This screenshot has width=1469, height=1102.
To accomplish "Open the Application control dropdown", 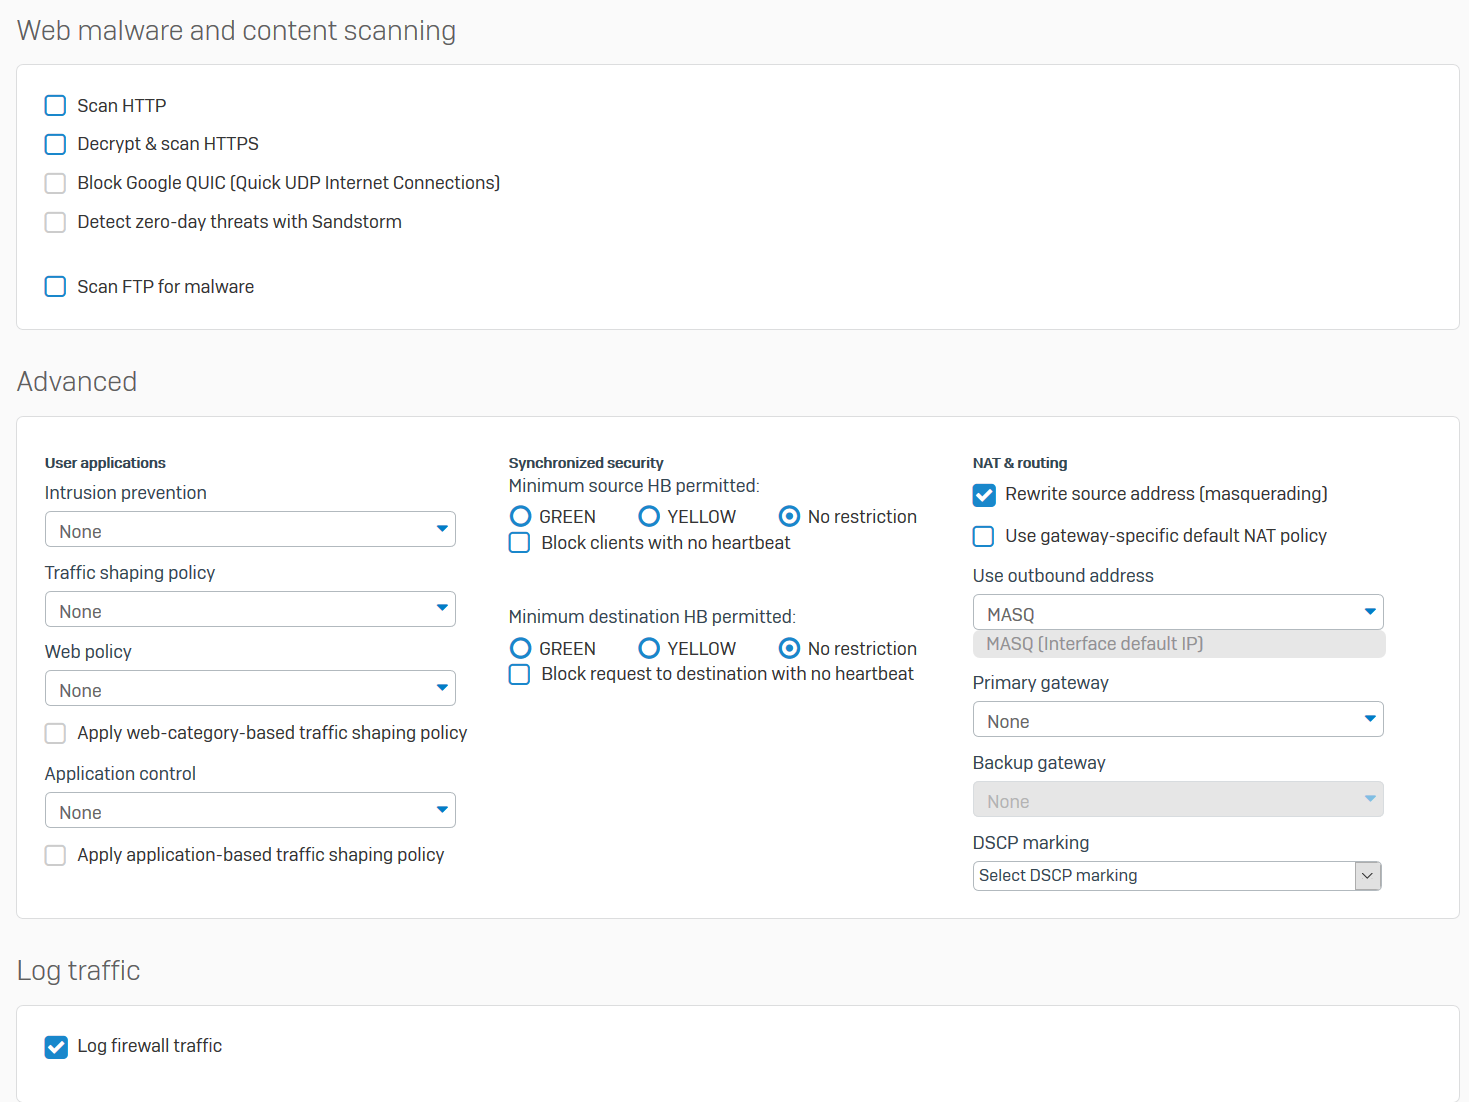I will 250,811.
